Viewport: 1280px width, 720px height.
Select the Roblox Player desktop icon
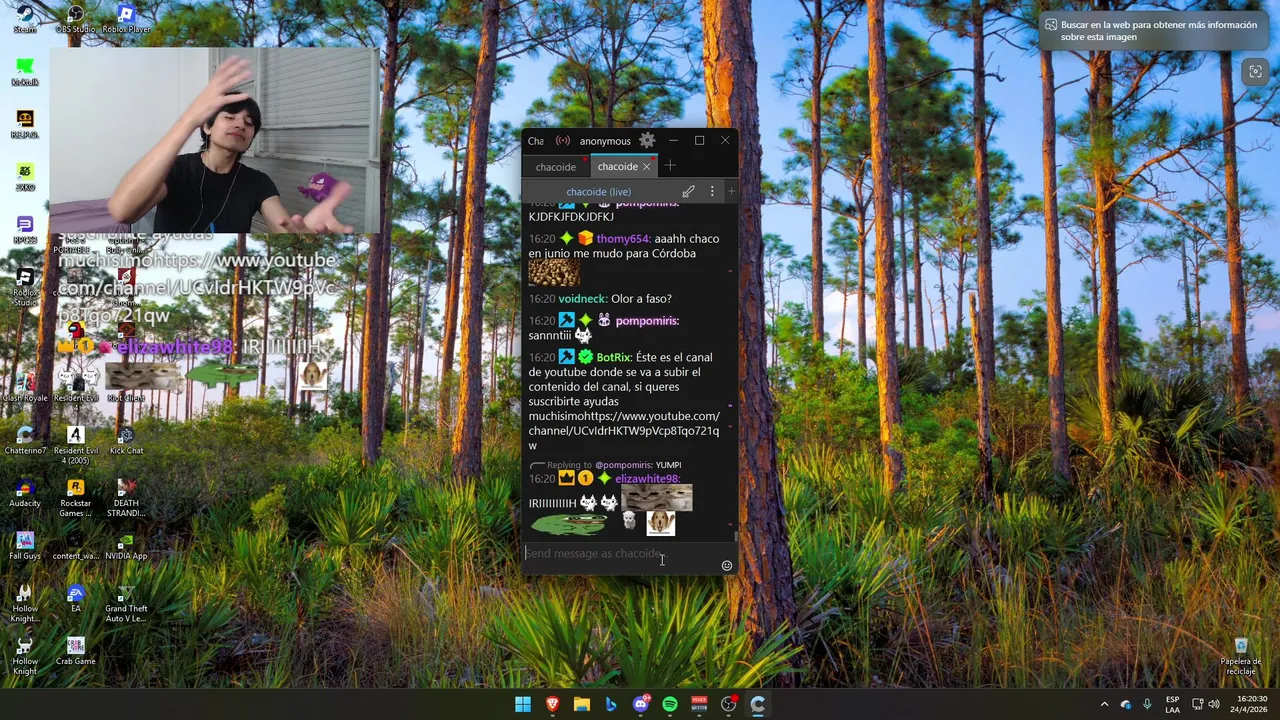pos(126,18)
